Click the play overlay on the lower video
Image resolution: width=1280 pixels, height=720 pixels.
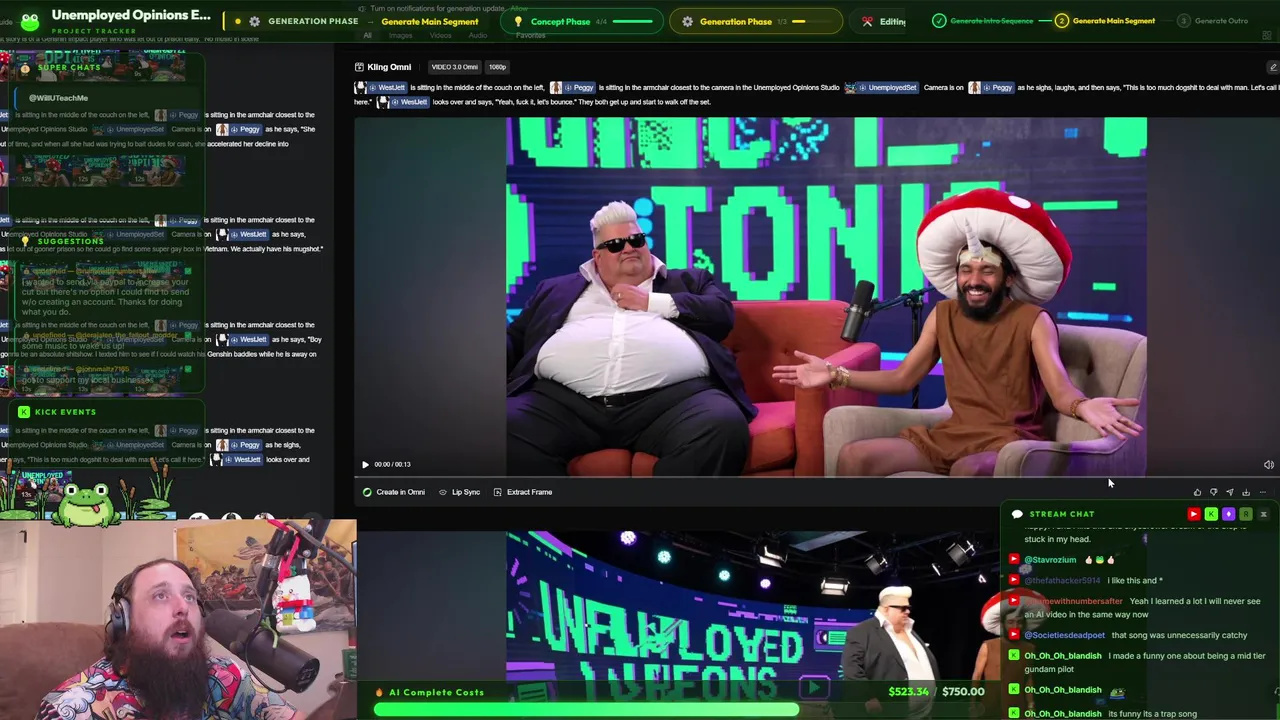tap(815, 688)
